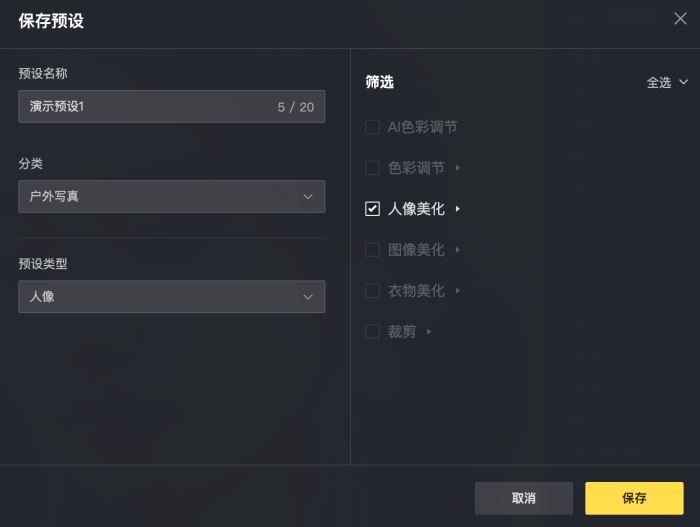
Task: Click the 取消 button
Action: pyautogui.click(x=524, y=498)
